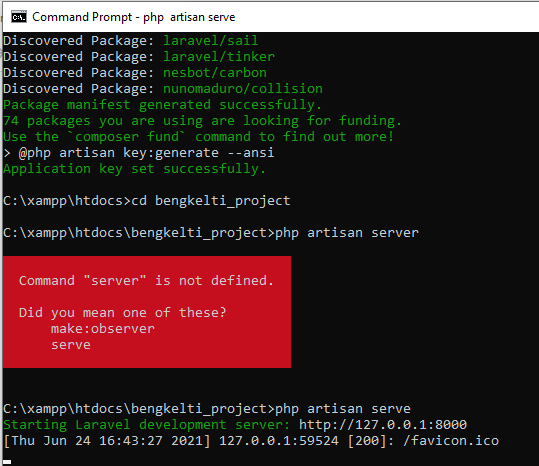Click the 'php artisan server' command text
The width and height of the screenshot is (539, 466).
point(347,233)
